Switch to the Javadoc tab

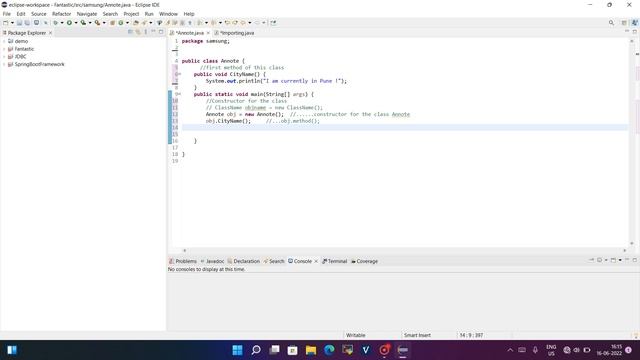(212, 261)
